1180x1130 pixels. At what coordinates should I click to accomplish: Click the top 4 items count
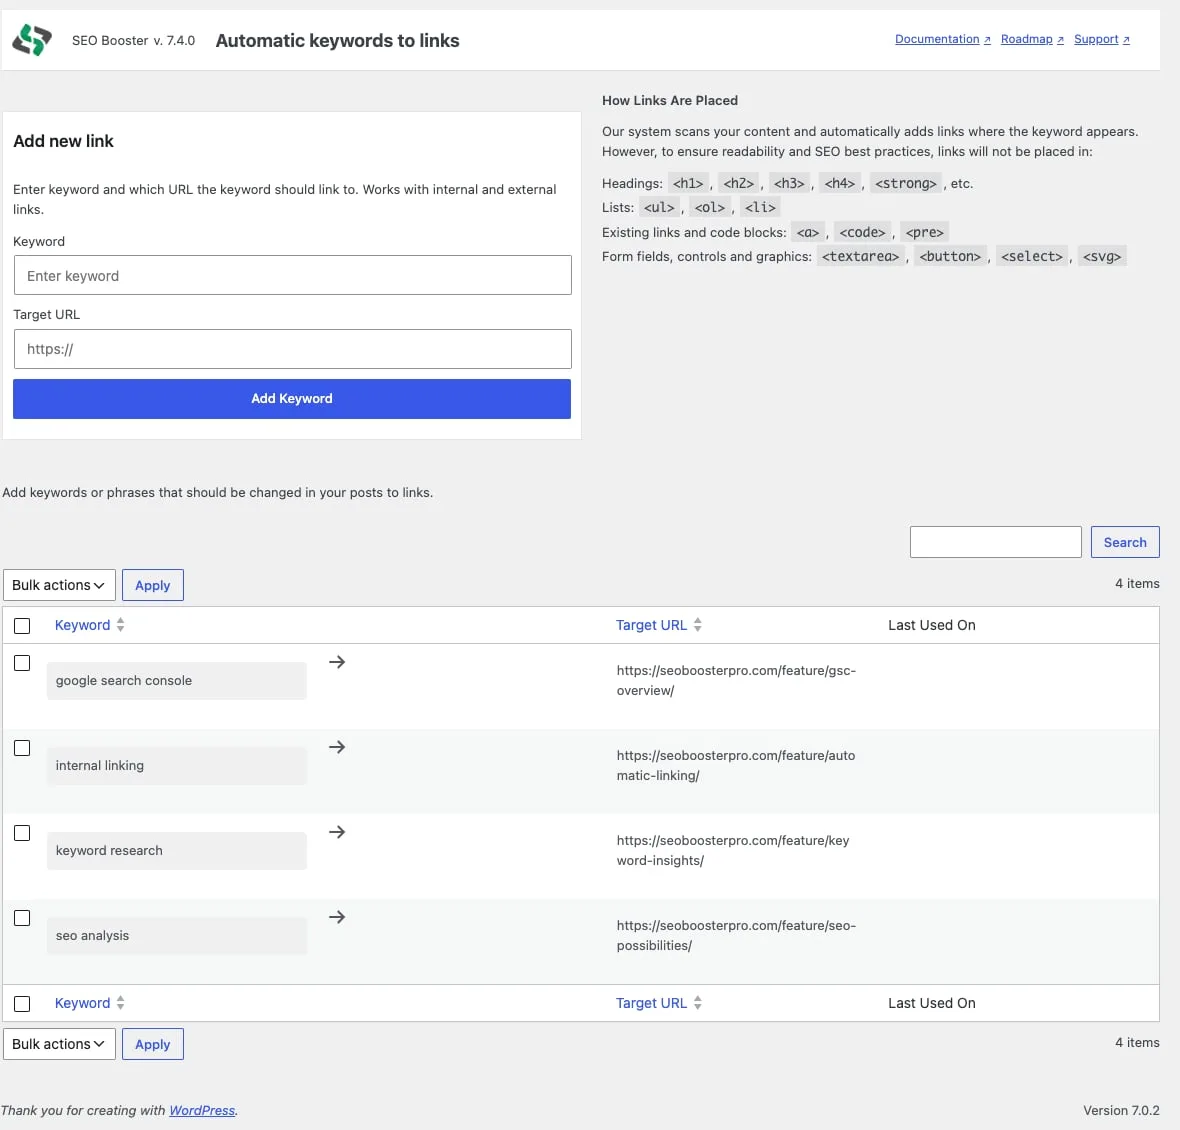coord(1137,584)
